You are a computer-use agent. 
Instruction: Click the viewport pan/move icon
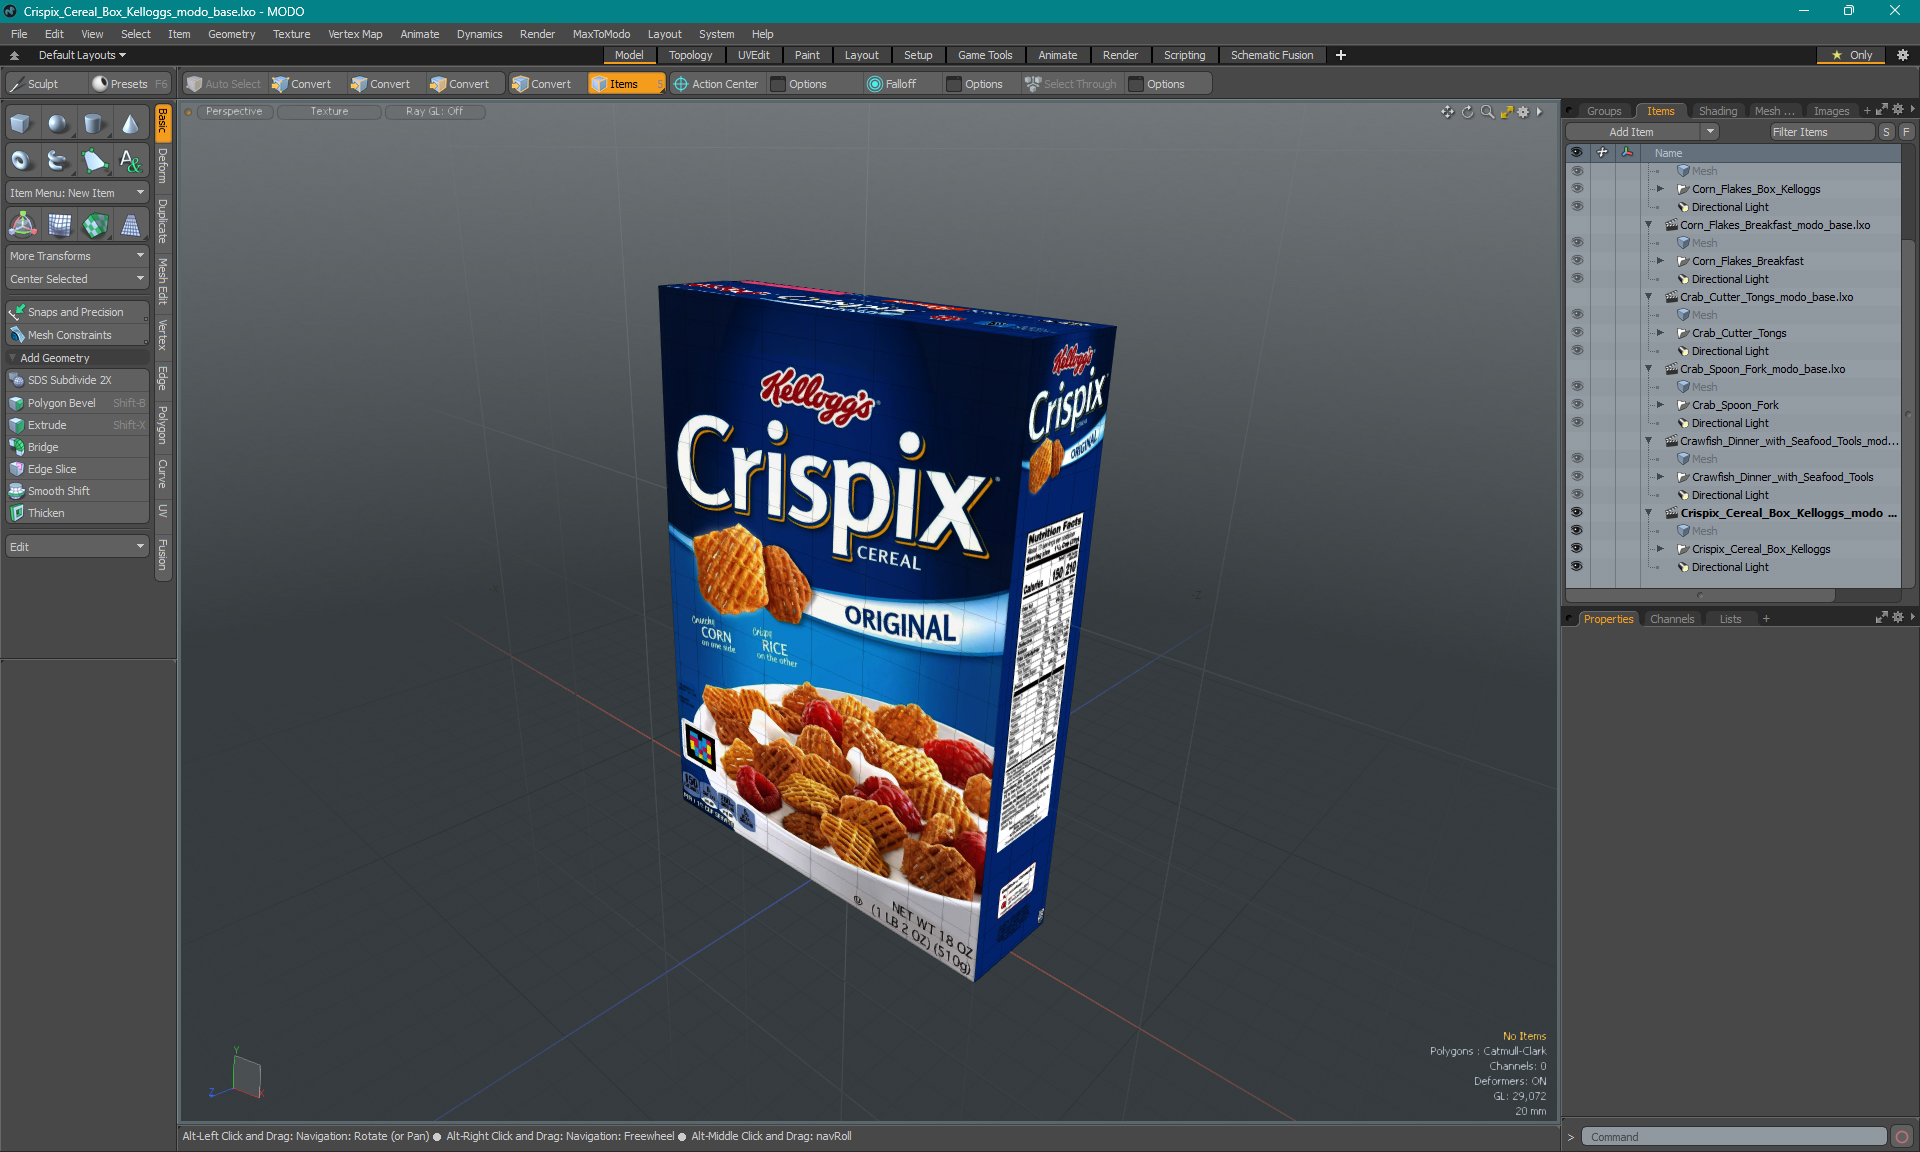click(x=1447, y=112)
